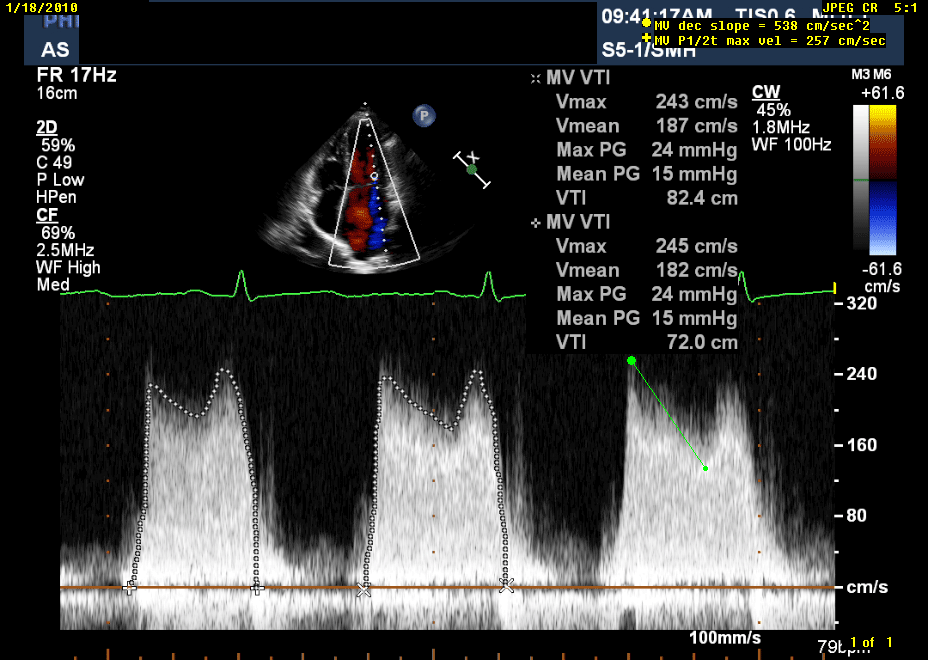Viewport: 928px width, 660px height.
Task: Click the first X caliper on the baseline
Action: pos(363,590)
